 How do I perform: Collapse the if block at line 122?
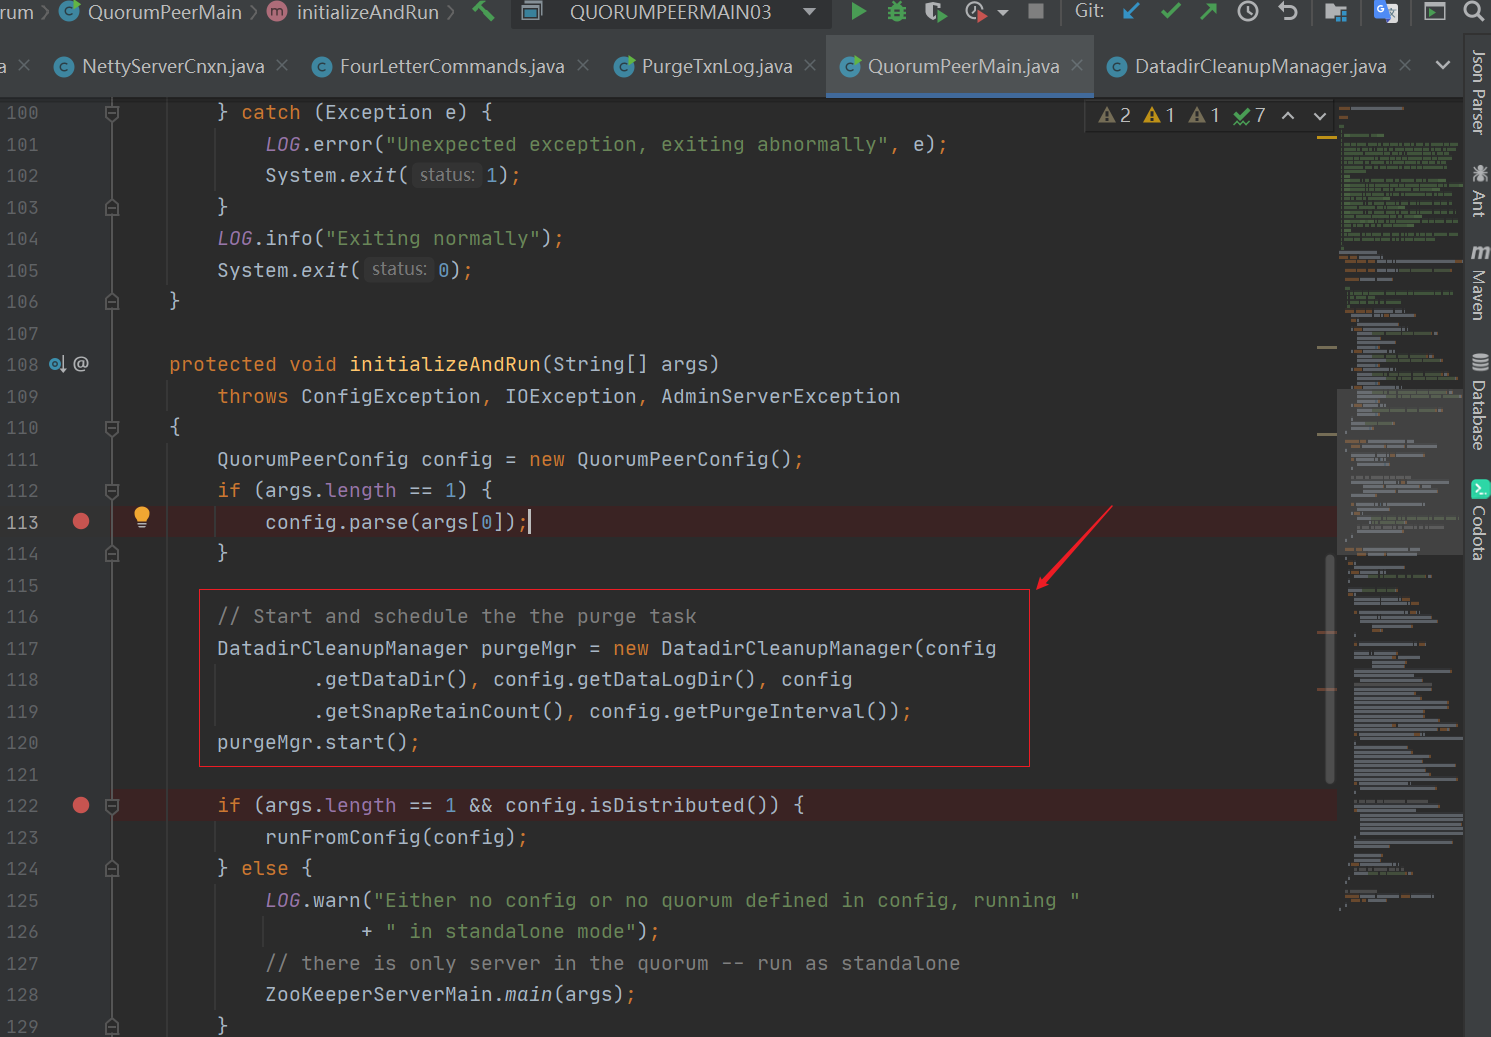pyautogui.click(x=112, y=806)
